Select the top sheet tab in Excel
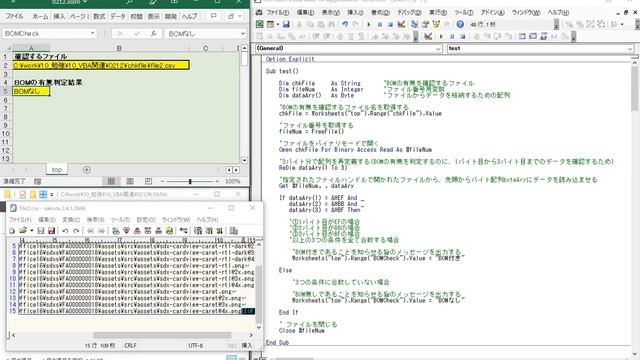The height and width of the screenshot is (360, 640). 57,170
